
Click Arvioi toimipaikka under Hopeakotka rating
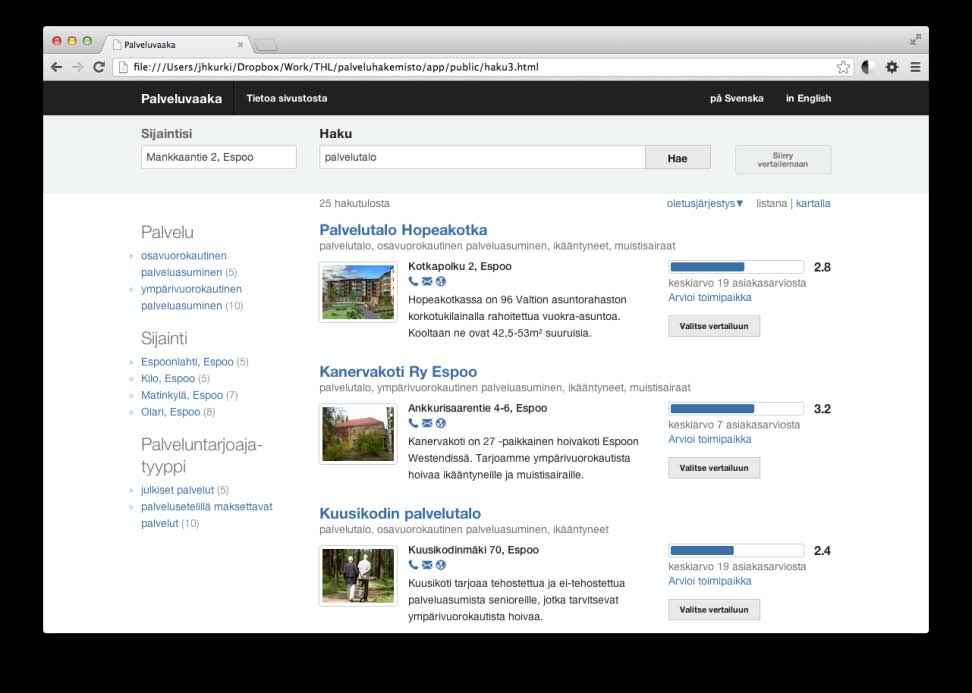pos(710,298)
